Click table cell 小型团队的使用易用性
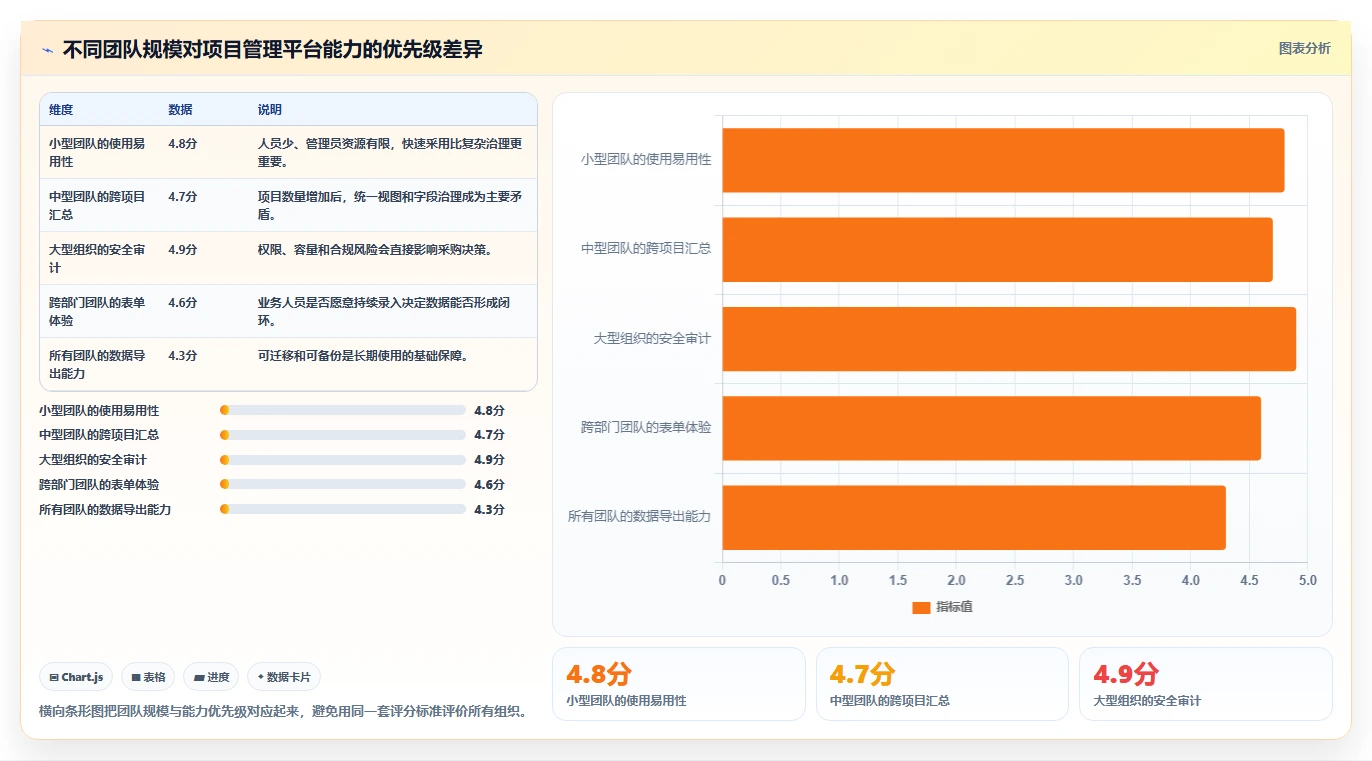This screenshot has height=761, width=1372. (98, 152)
